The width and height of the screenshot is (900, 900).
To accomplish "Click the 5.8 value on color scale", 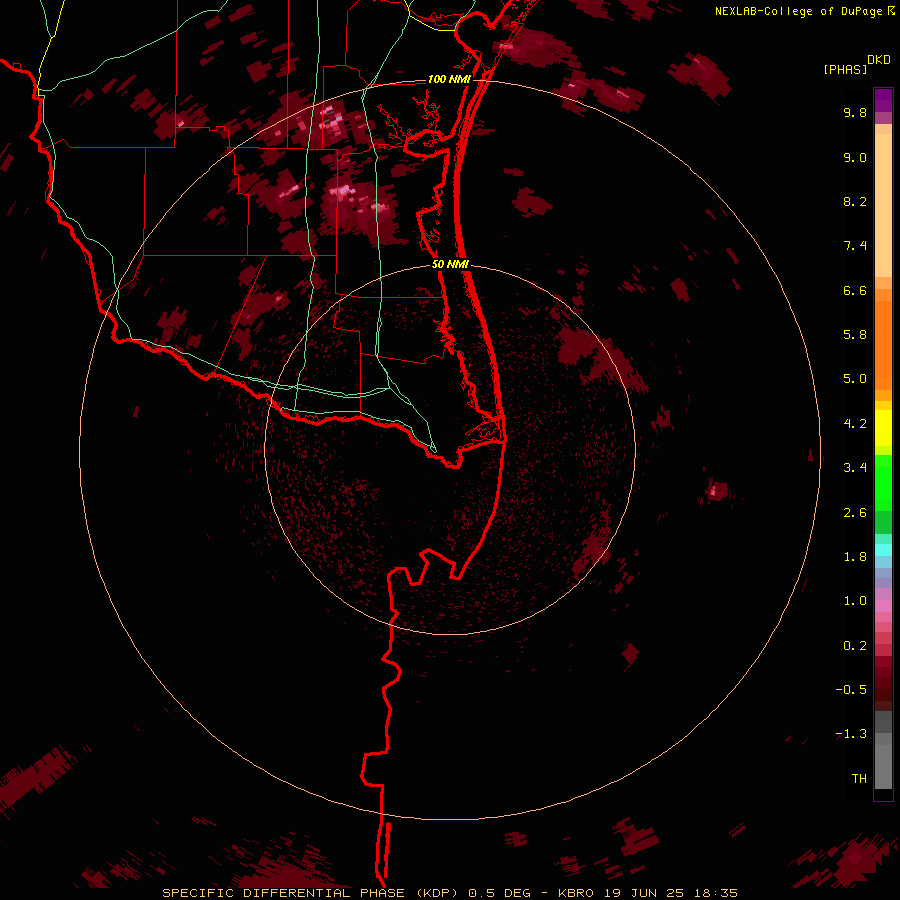I will coord(855,335).
